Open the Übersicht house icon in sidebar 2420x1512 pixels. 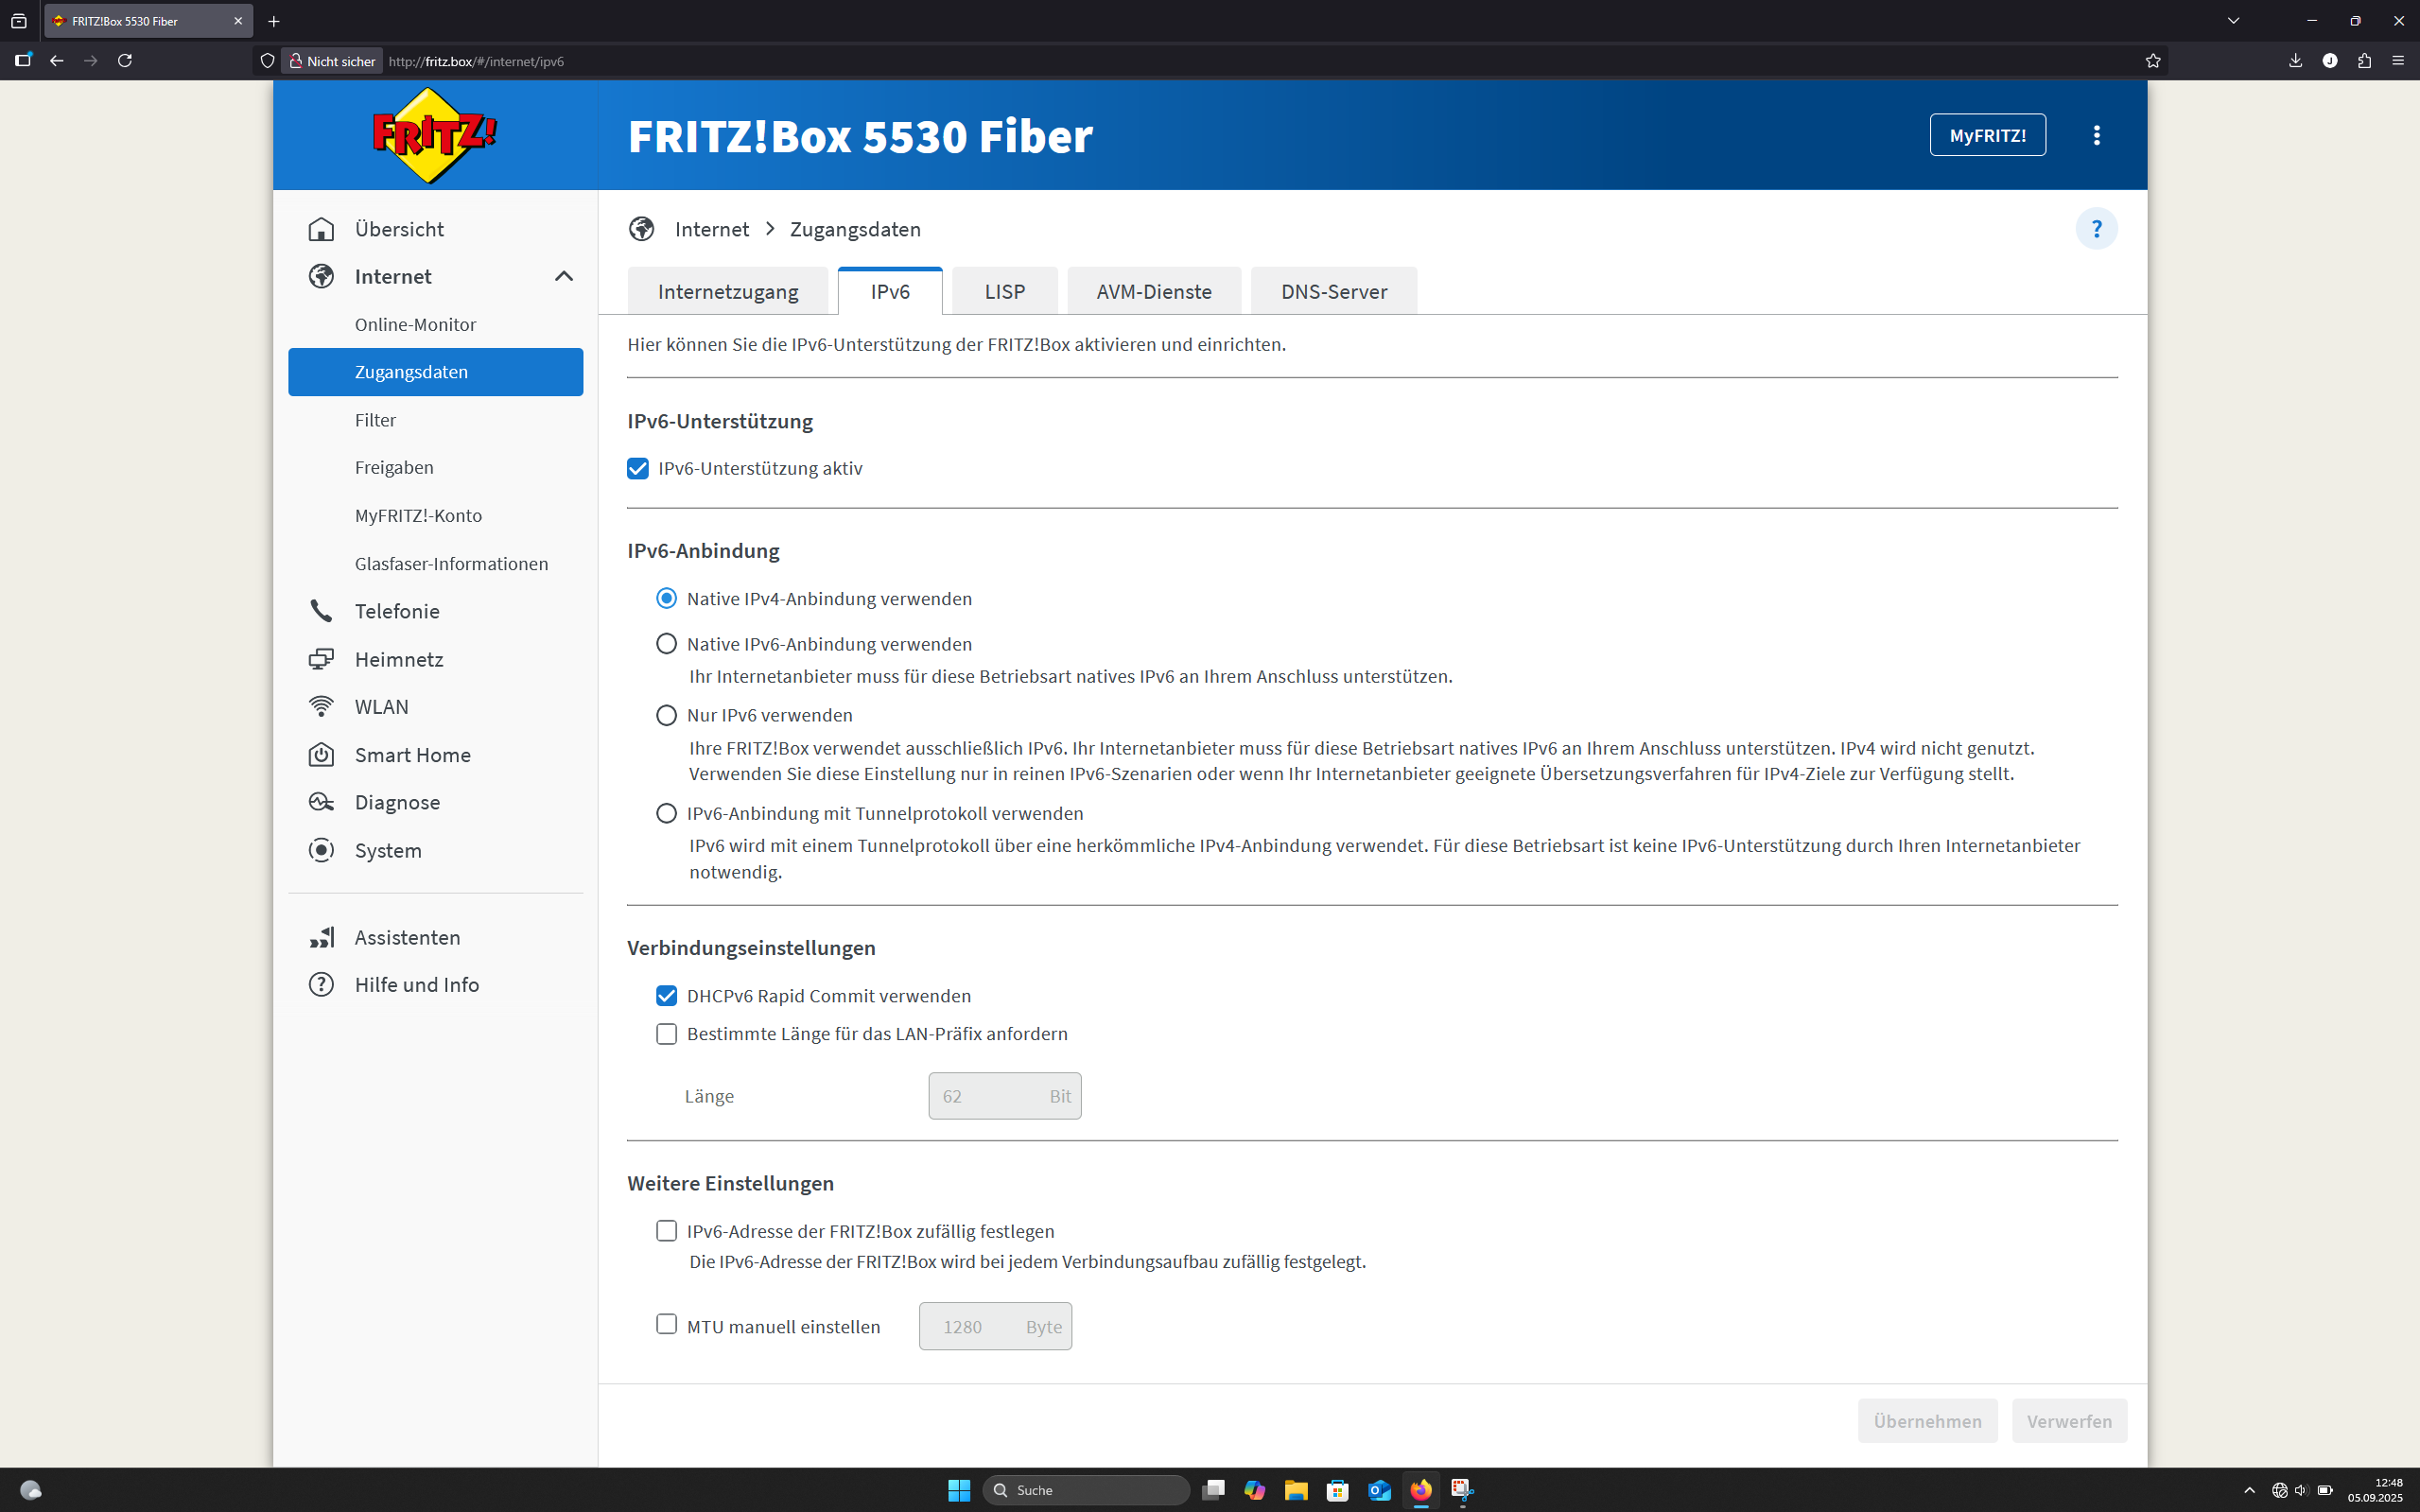[321, 229]
